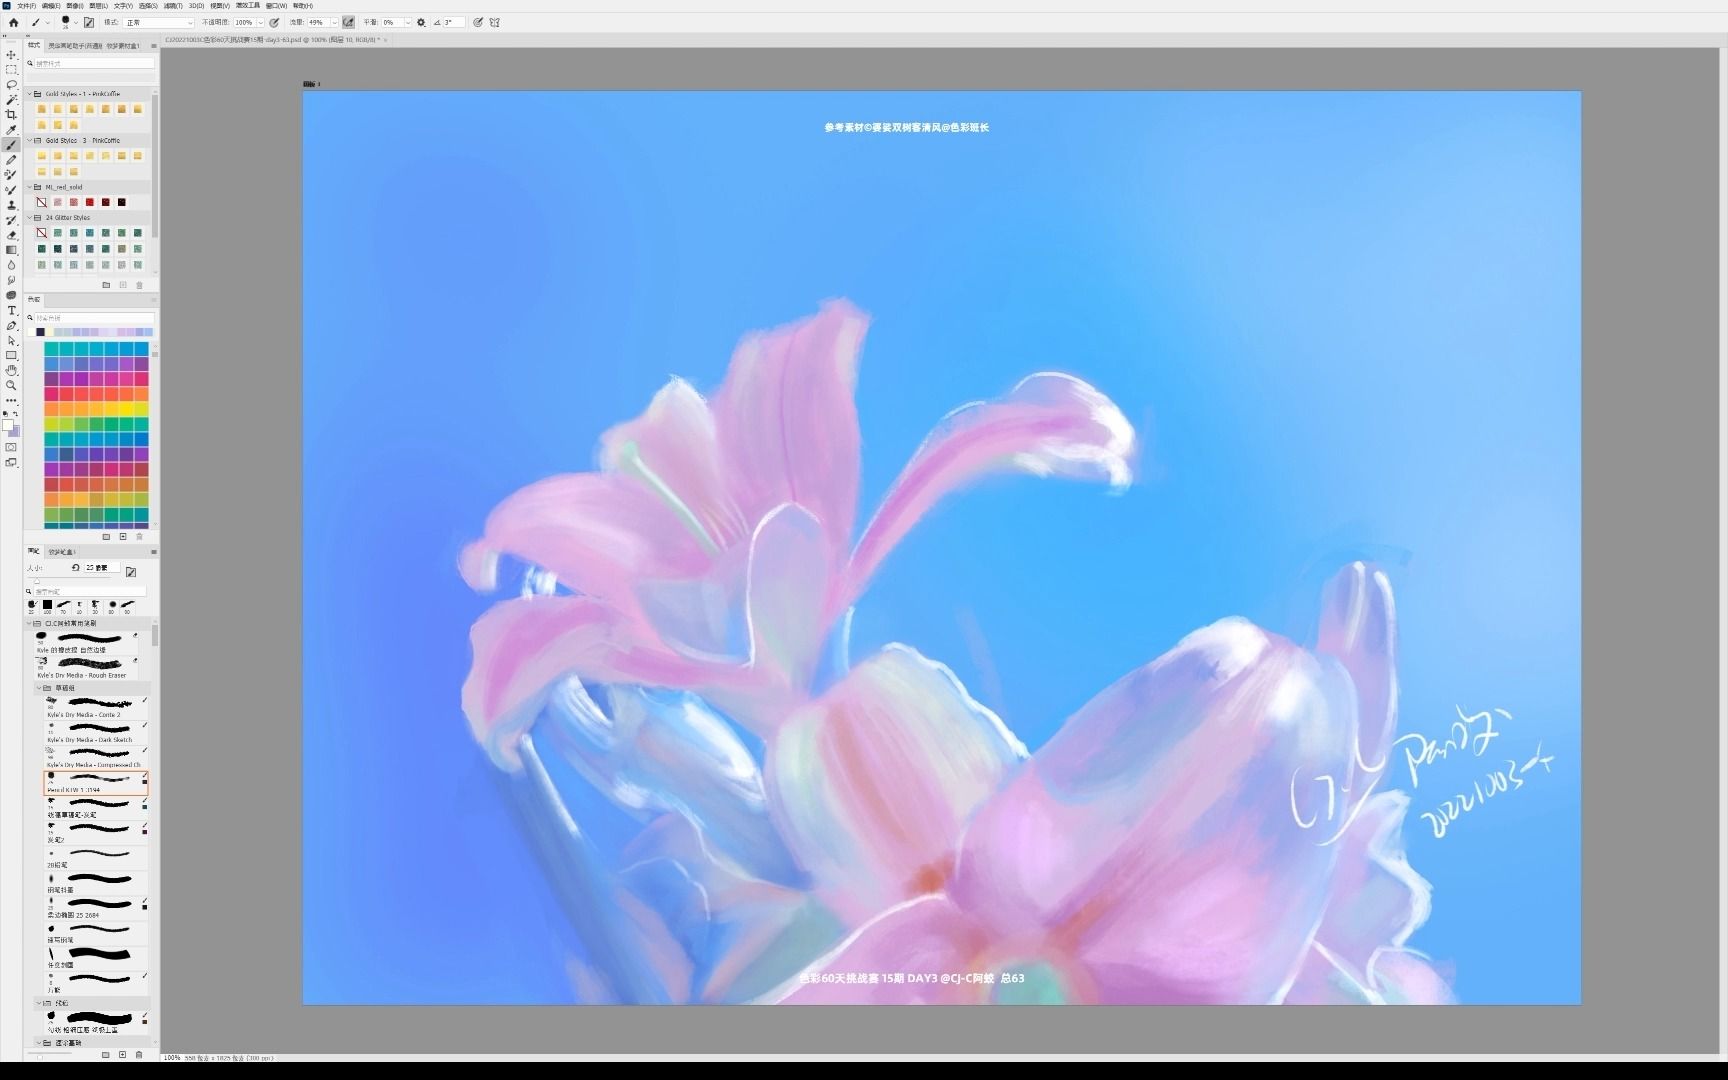1728x1080 pixels.
Task: Click the foreground color swatch
Action: (x=8, y=426)
